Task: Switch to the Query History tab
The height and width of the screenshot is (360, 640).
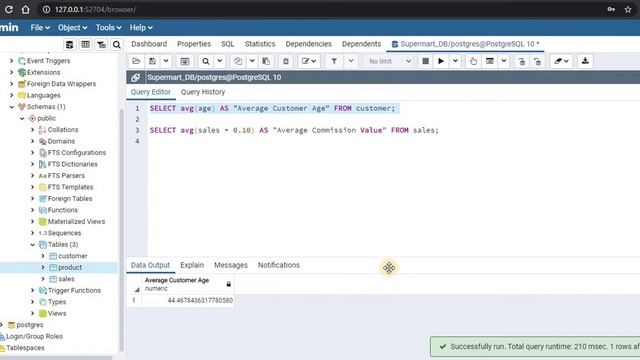Action: [203, 92]
